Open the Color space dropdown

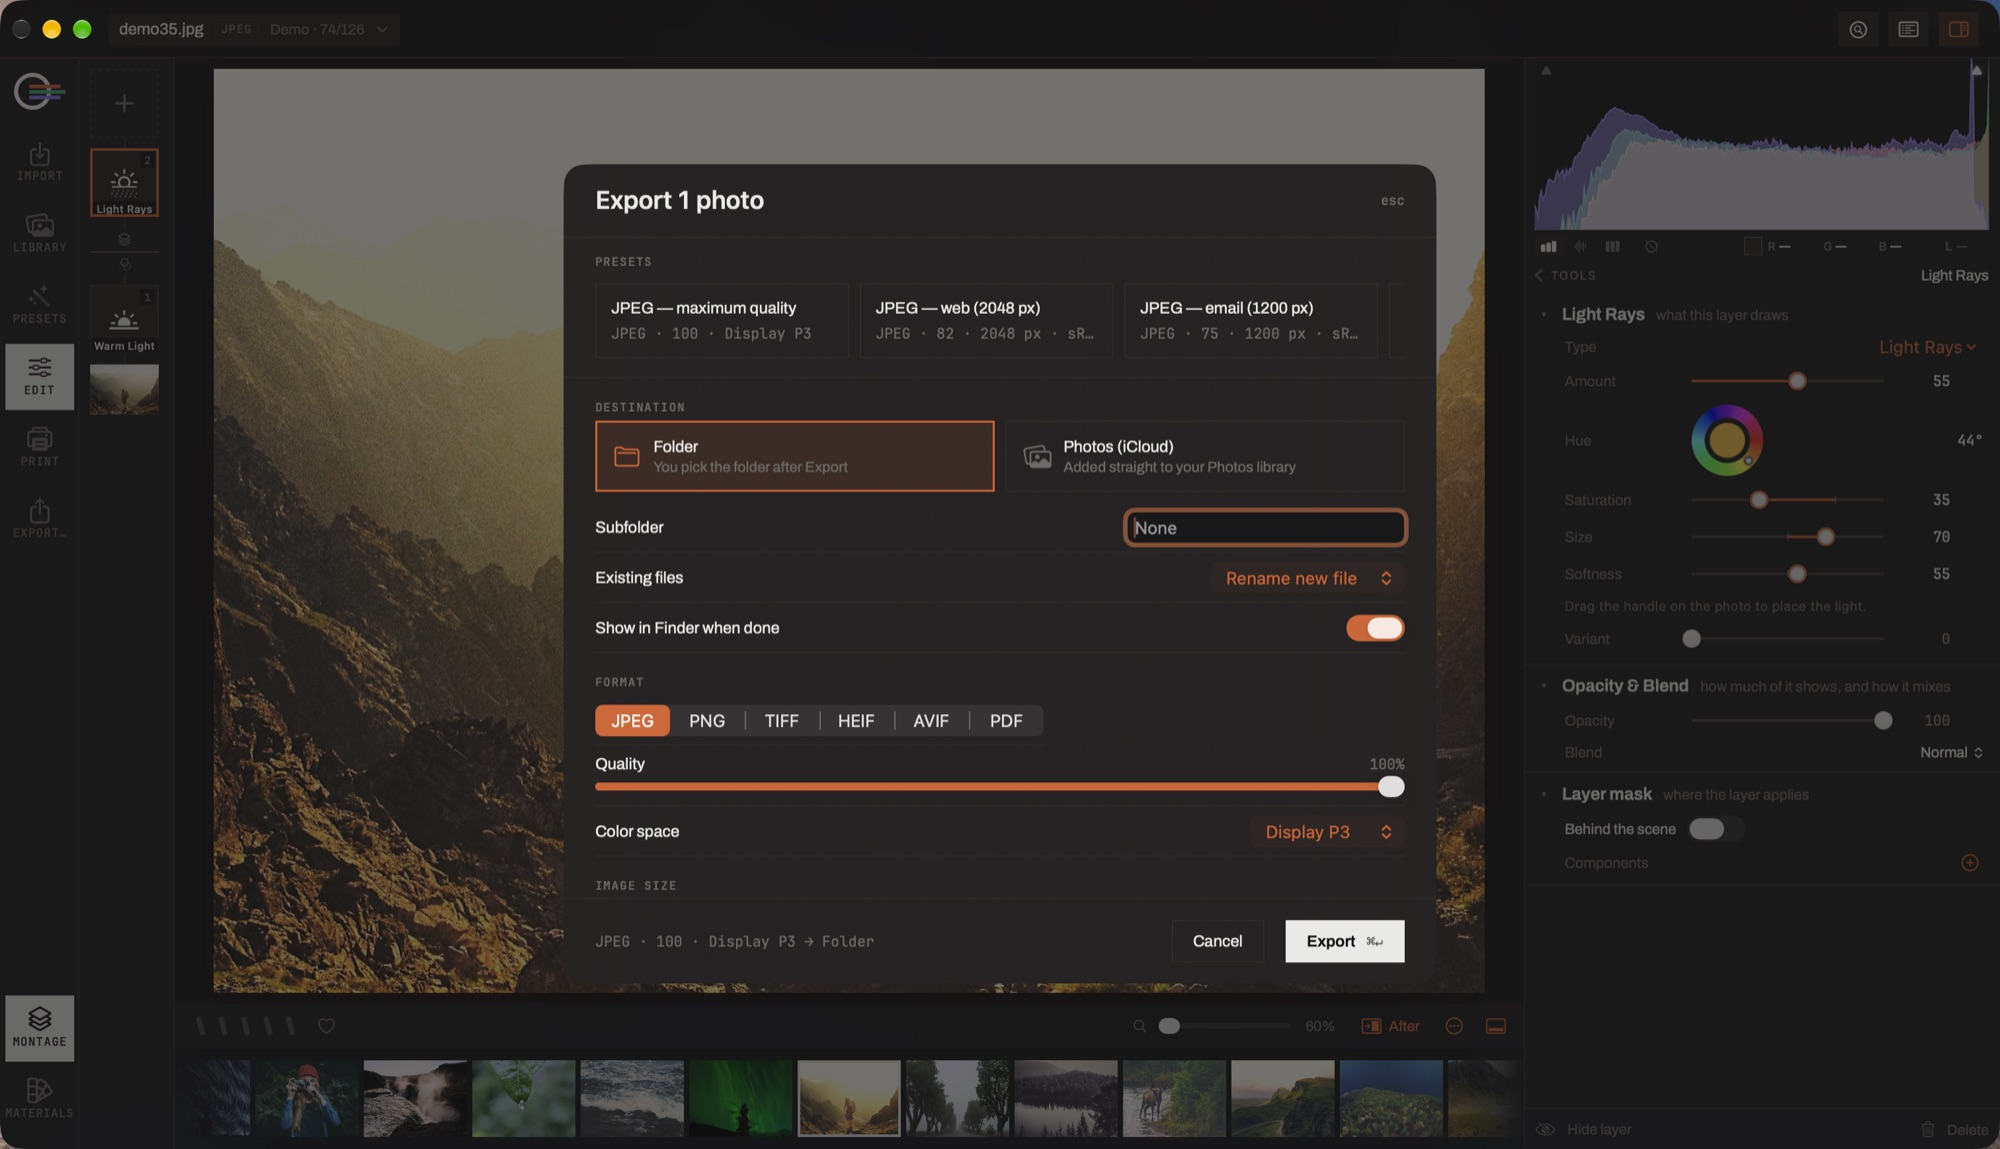pos(1328,832)
